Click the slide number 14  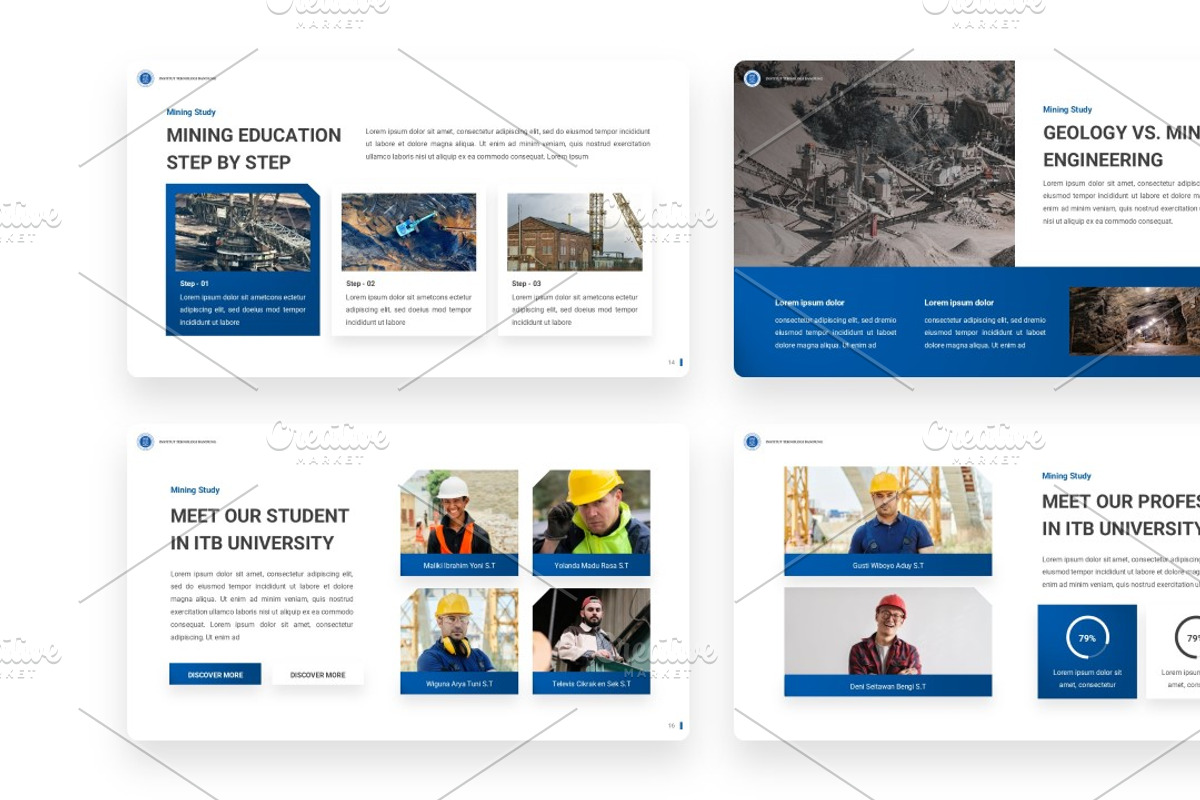point(672,362)
